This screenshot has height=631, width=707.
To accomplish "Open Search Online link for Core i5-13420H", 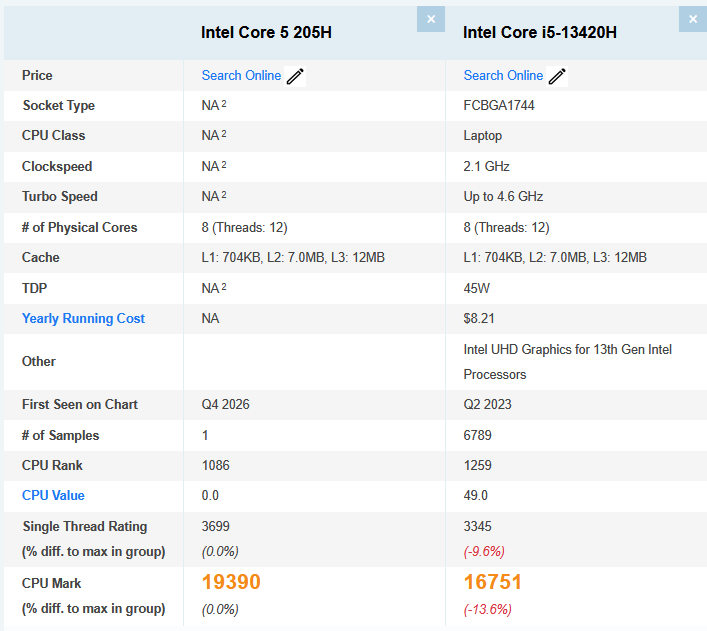I will coord(503,75).
